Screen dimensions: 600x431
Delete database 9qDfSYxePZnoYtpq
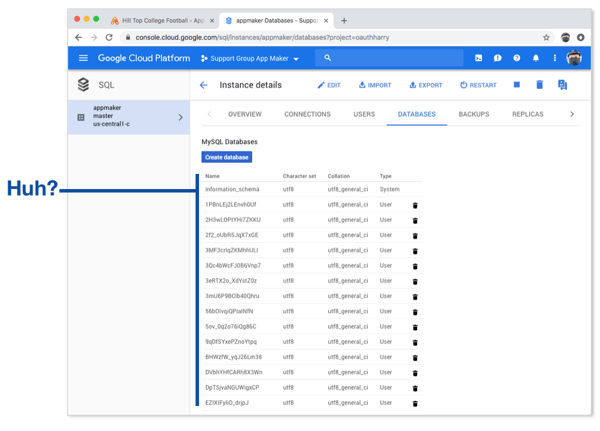pos(415,343)
